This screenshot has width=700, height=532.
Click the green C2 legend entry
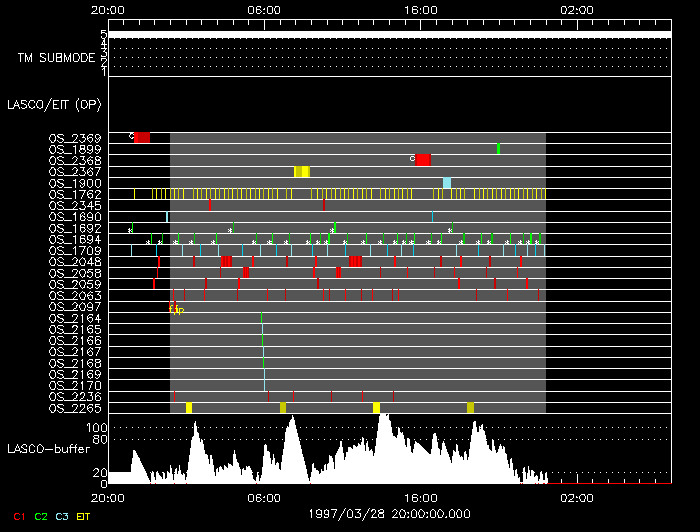click(41, 517)
